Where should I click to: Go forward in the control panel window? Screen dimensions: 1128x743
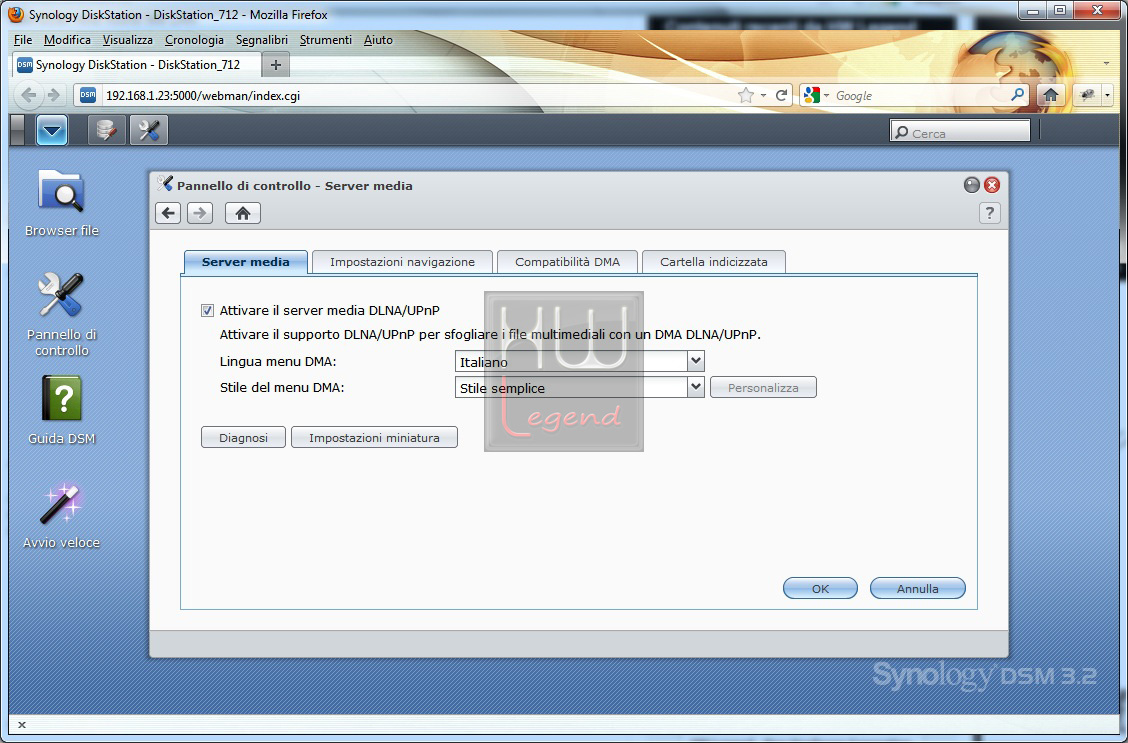click(x=200, y=213)
